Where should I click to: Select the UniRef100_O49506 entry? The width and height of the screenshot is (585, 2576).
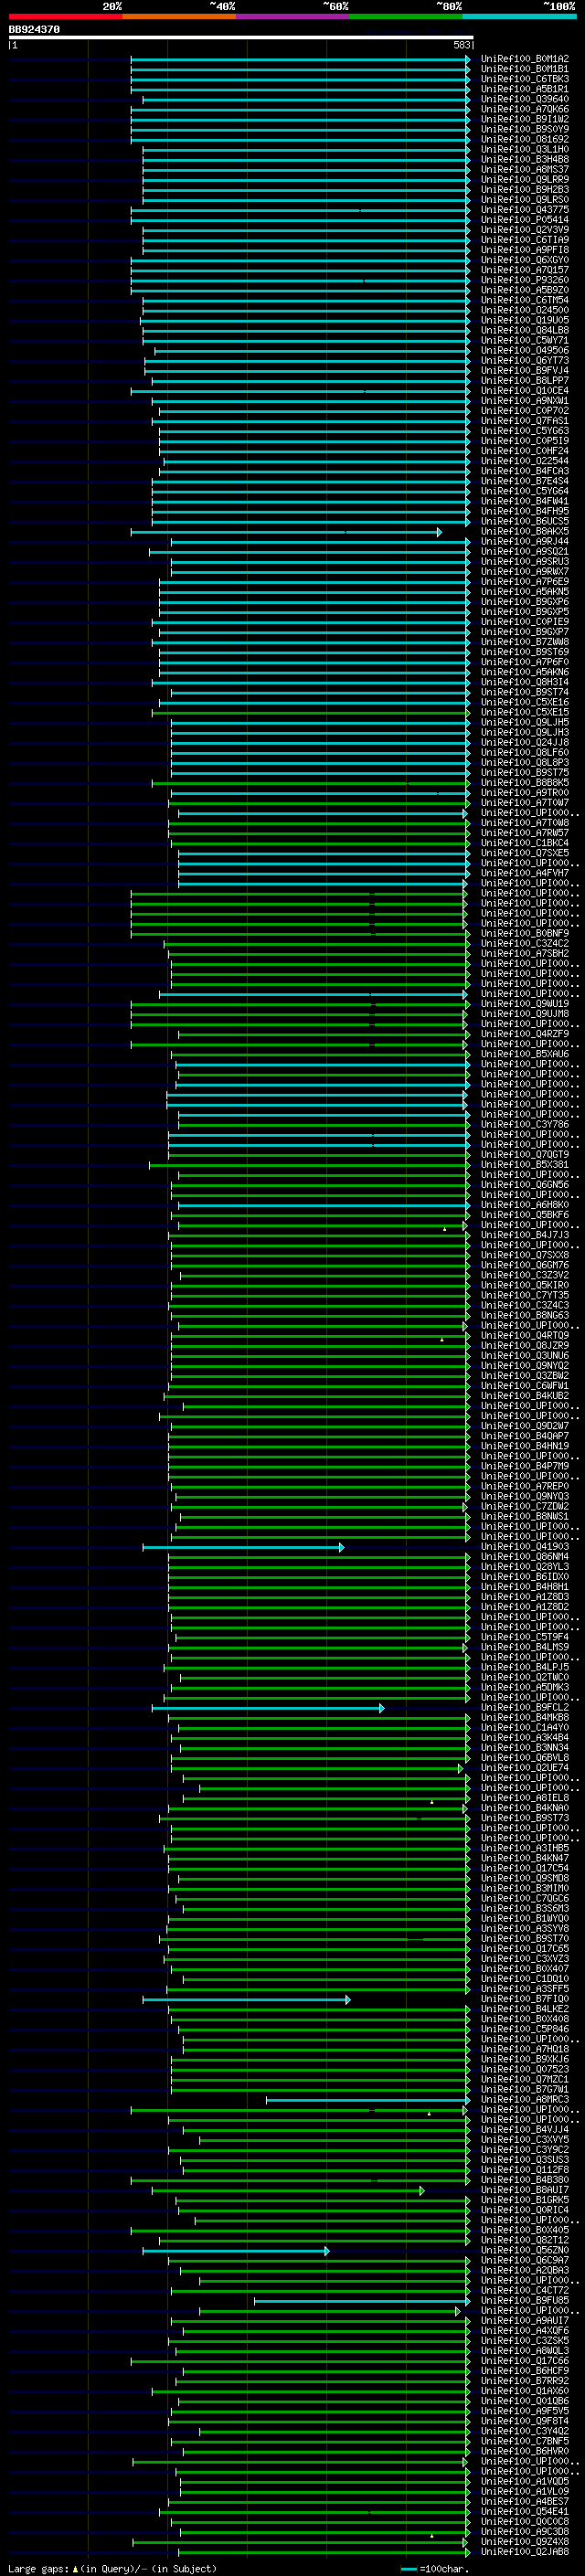pos(524,350)
